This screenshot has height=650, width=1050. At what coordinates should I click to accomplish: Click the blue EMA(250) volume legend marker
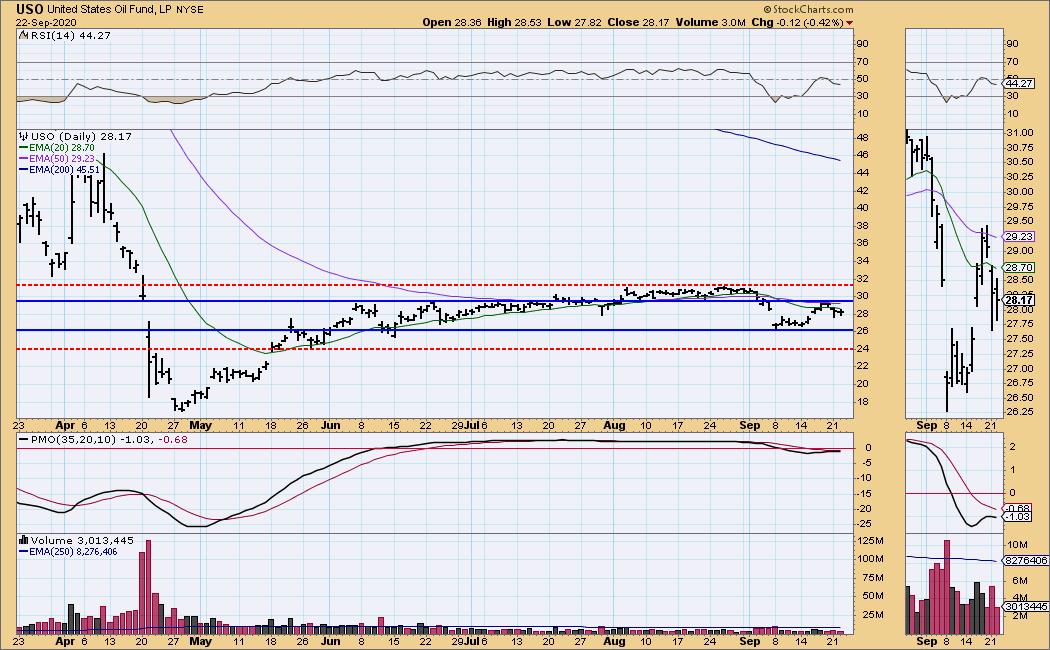pyautogui.click(x=23, y=552)
